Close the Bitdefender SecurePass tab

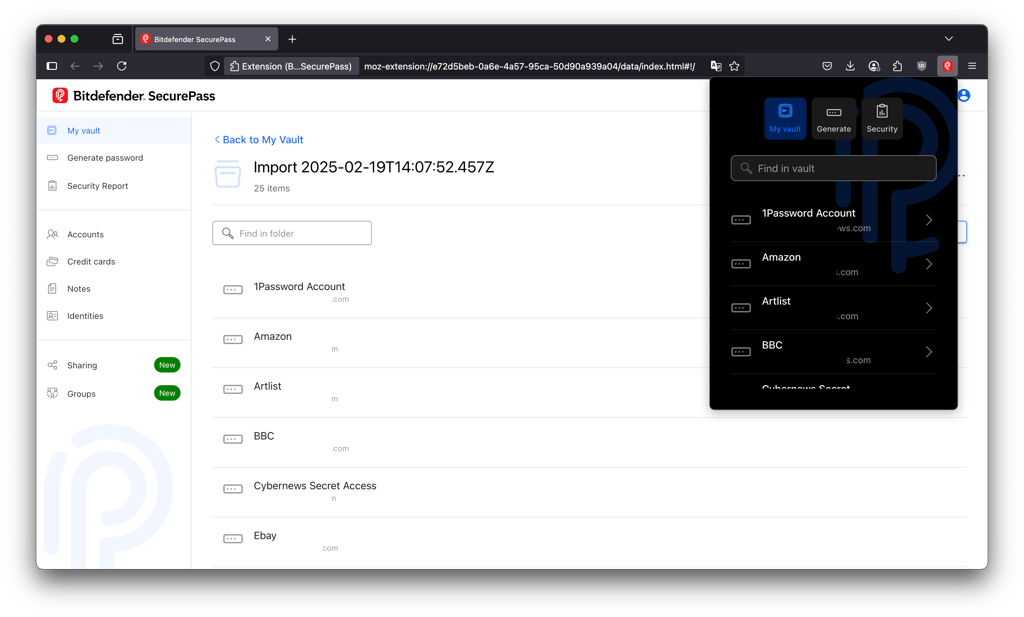(x=268, y=39)
